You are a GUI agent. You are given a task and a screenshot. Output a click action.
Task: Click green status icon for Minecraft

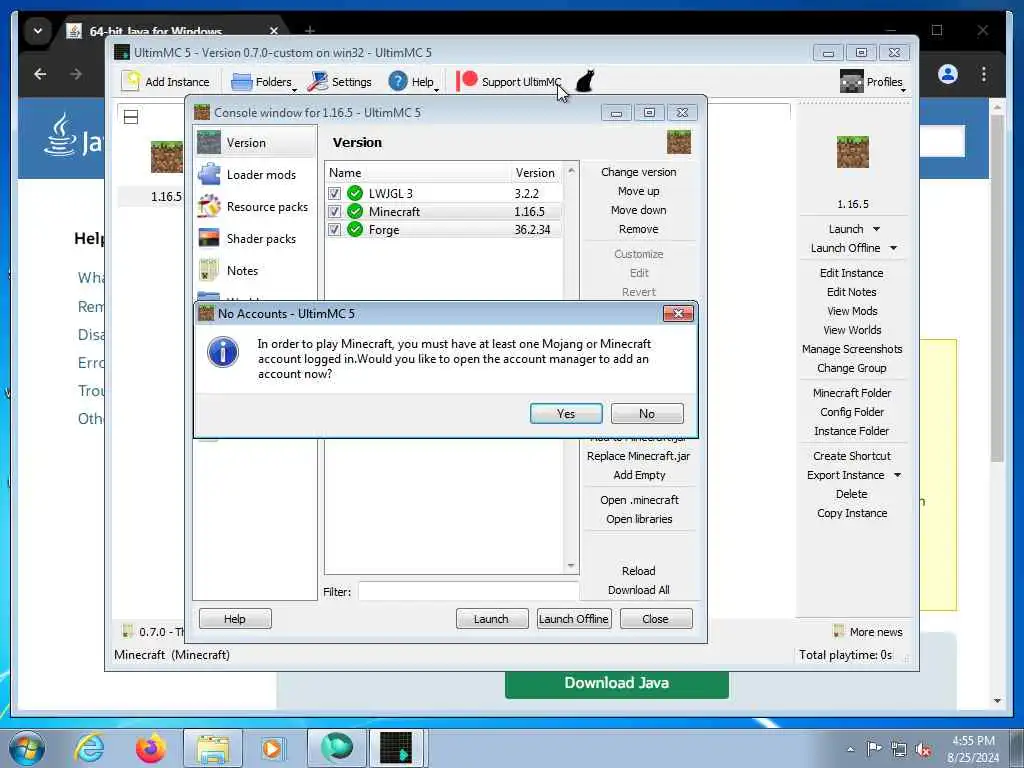pos(355,212)
